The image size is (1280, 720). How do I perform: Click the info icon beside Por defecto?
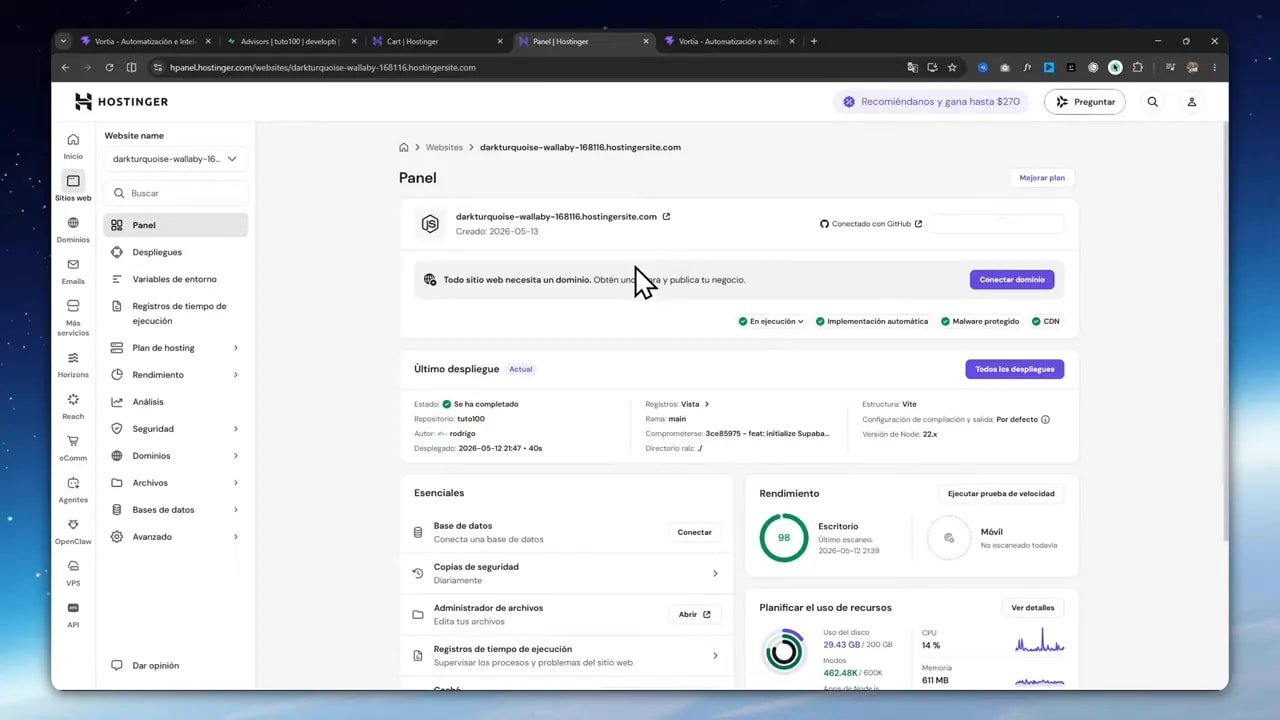[x=1046, y=419]
